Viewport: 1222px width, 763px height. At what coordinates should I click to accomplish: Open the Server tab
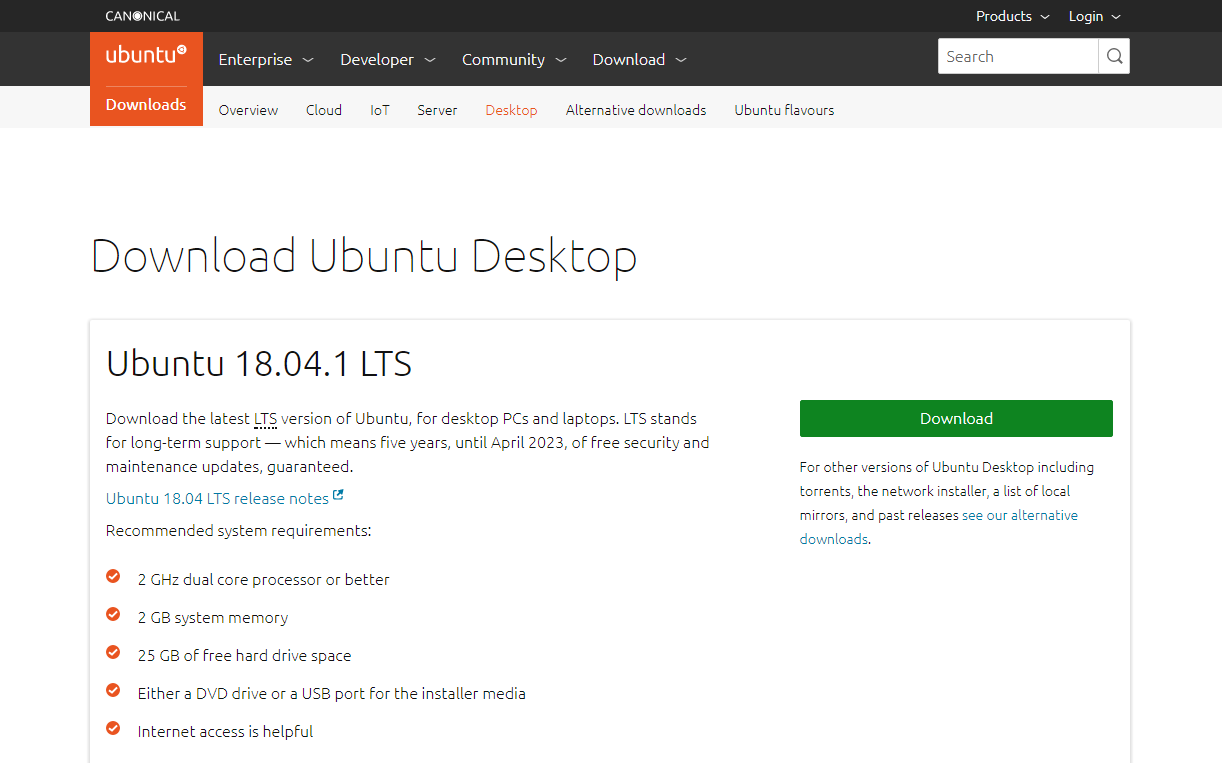[x=437, y=110]
